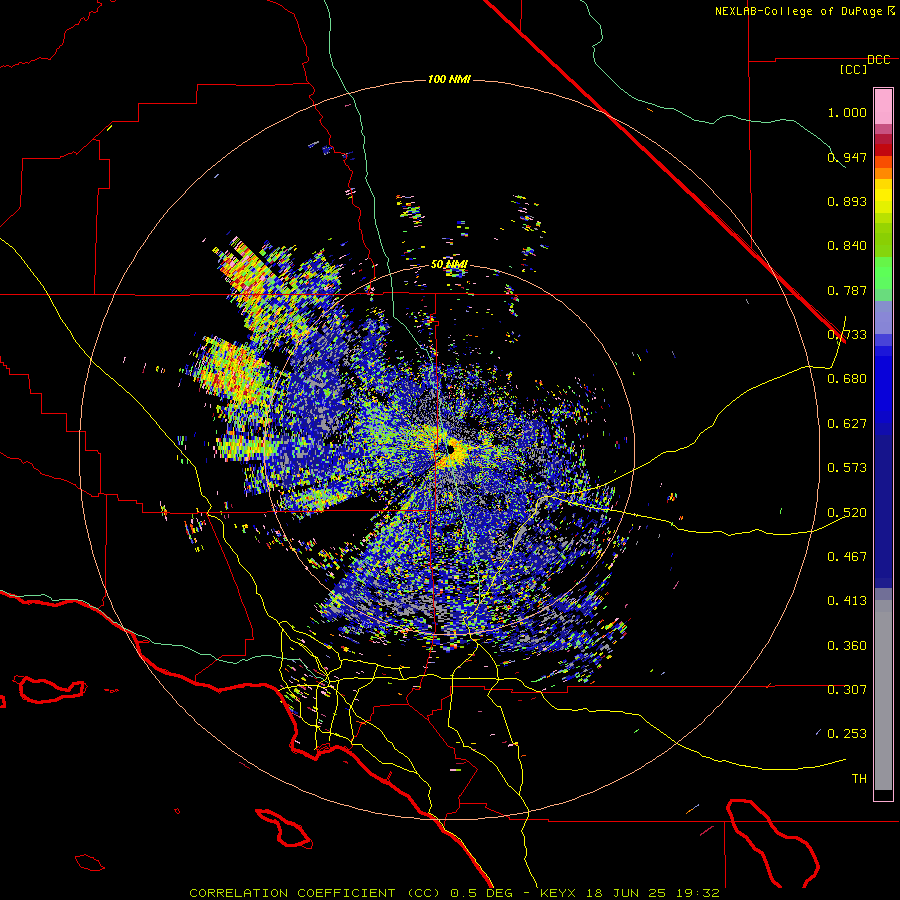Click the 0.840 scale value
The width and height of the screenshot is (900, 900).
click(847, 246)
